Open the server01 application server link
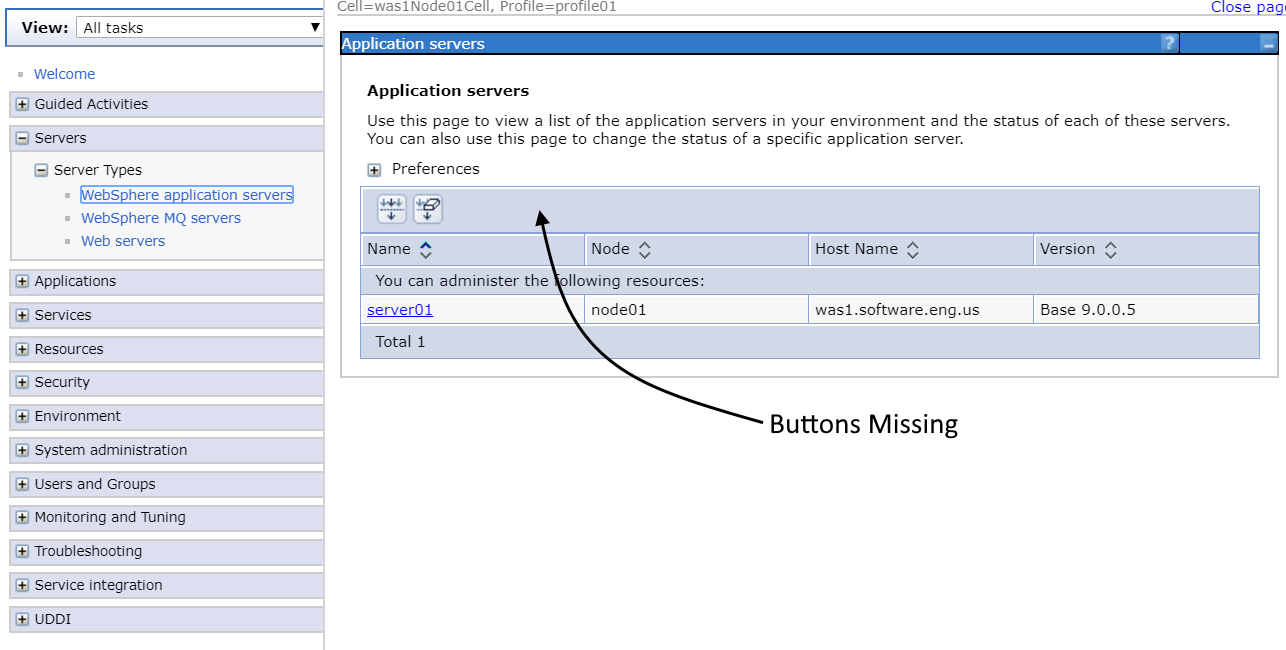The width and height of the screenshot is (1286, 650). 399,310
